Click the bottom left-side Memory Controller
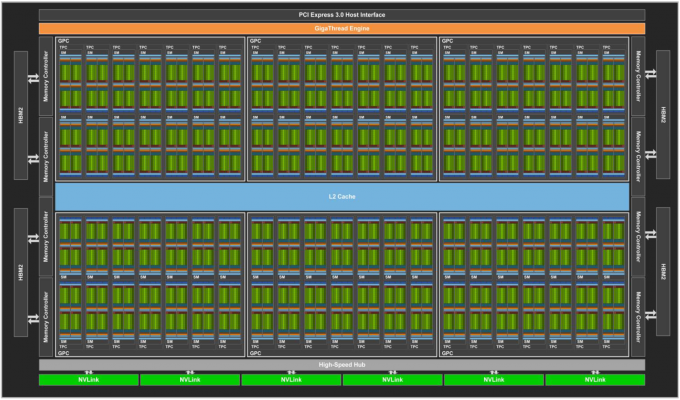This screenshot has height=400, width=680. (46, 317)
